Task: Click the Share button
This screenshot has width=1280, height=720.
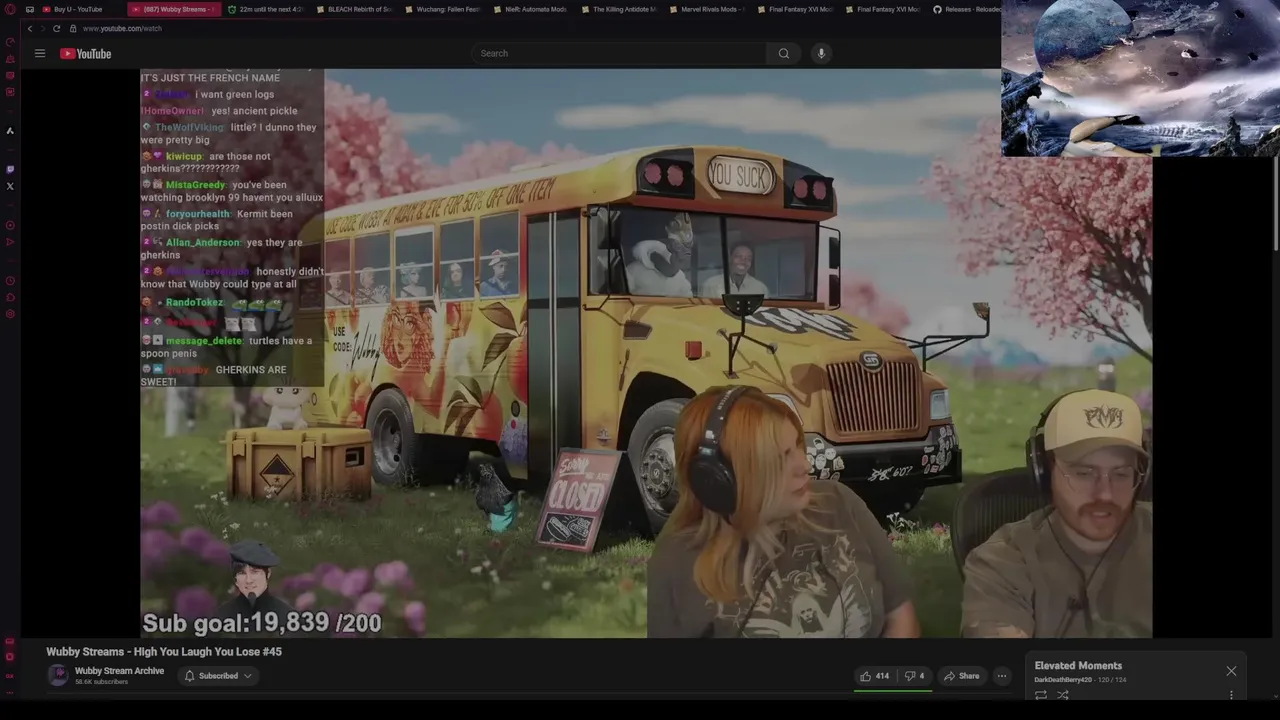Action: pyautogui.click(x=962, y=676)
